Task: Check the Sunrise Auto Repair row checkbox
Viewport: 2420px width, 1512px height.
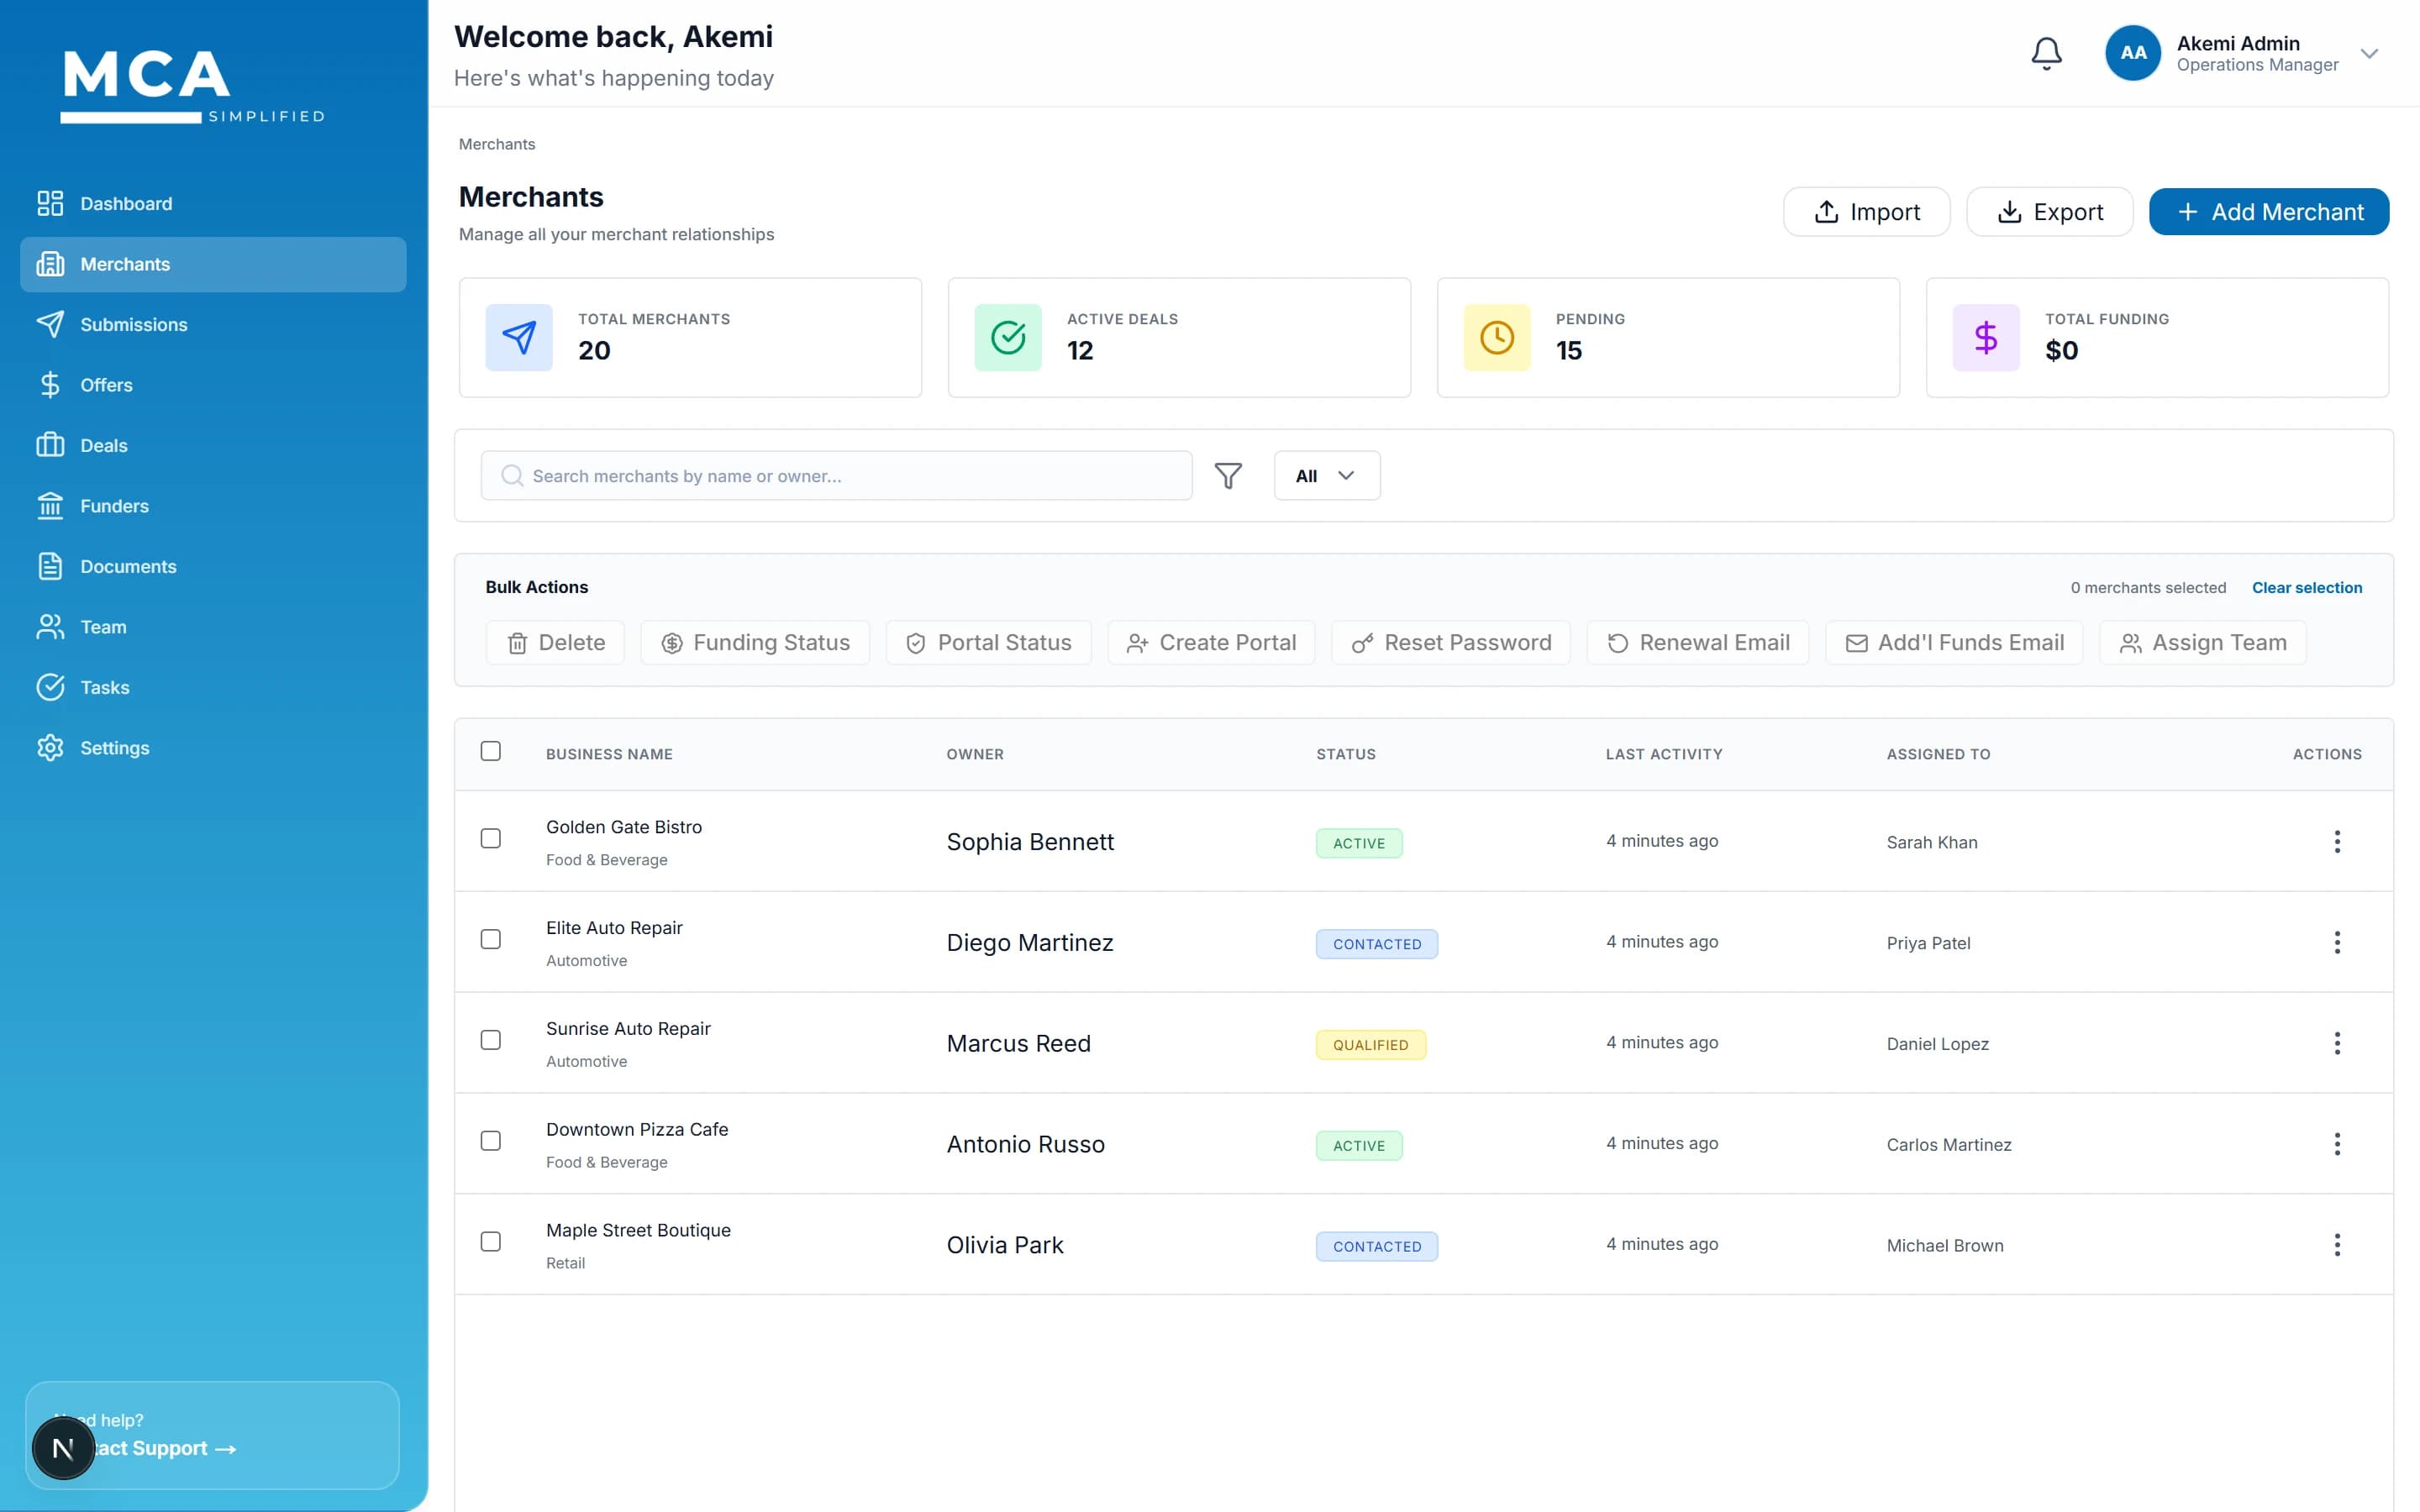Action: pyautogui.click(x=491, y=1041)
